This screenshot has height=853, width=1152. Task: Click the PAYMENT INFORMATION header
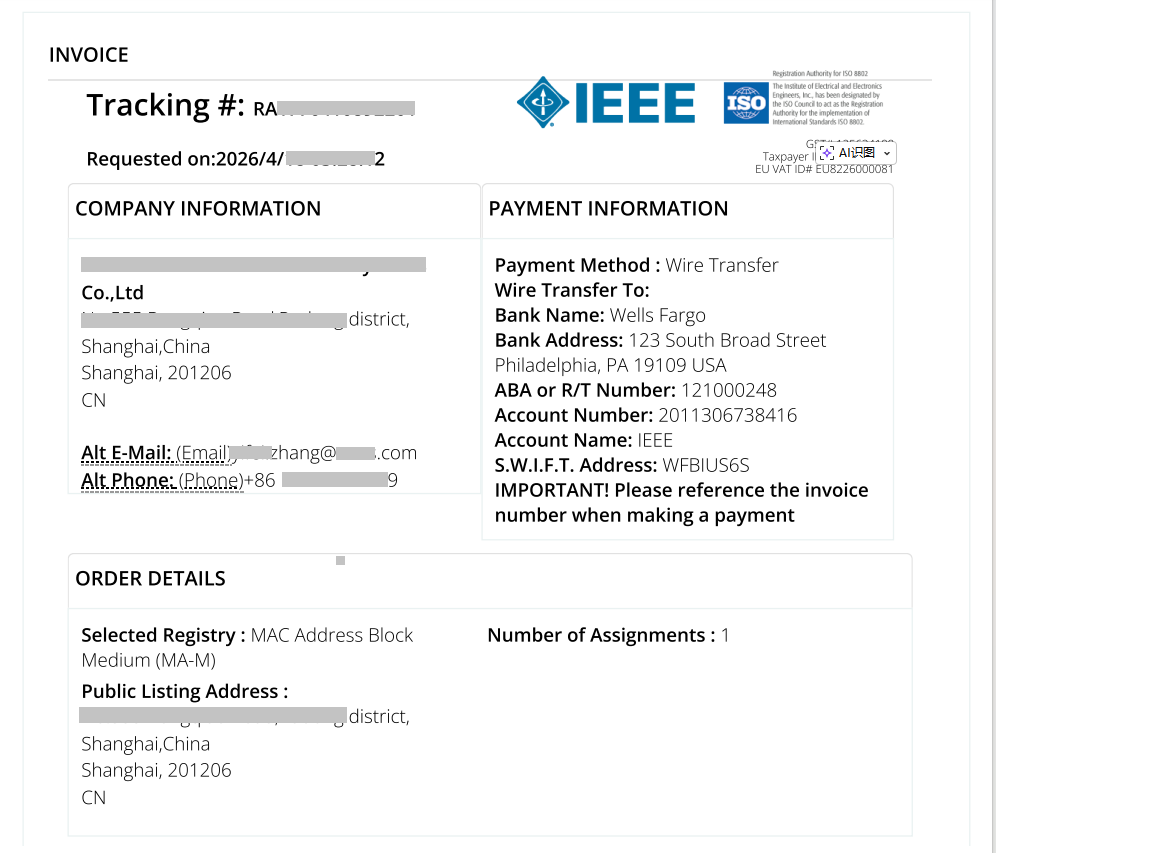(x=608, y=209)
